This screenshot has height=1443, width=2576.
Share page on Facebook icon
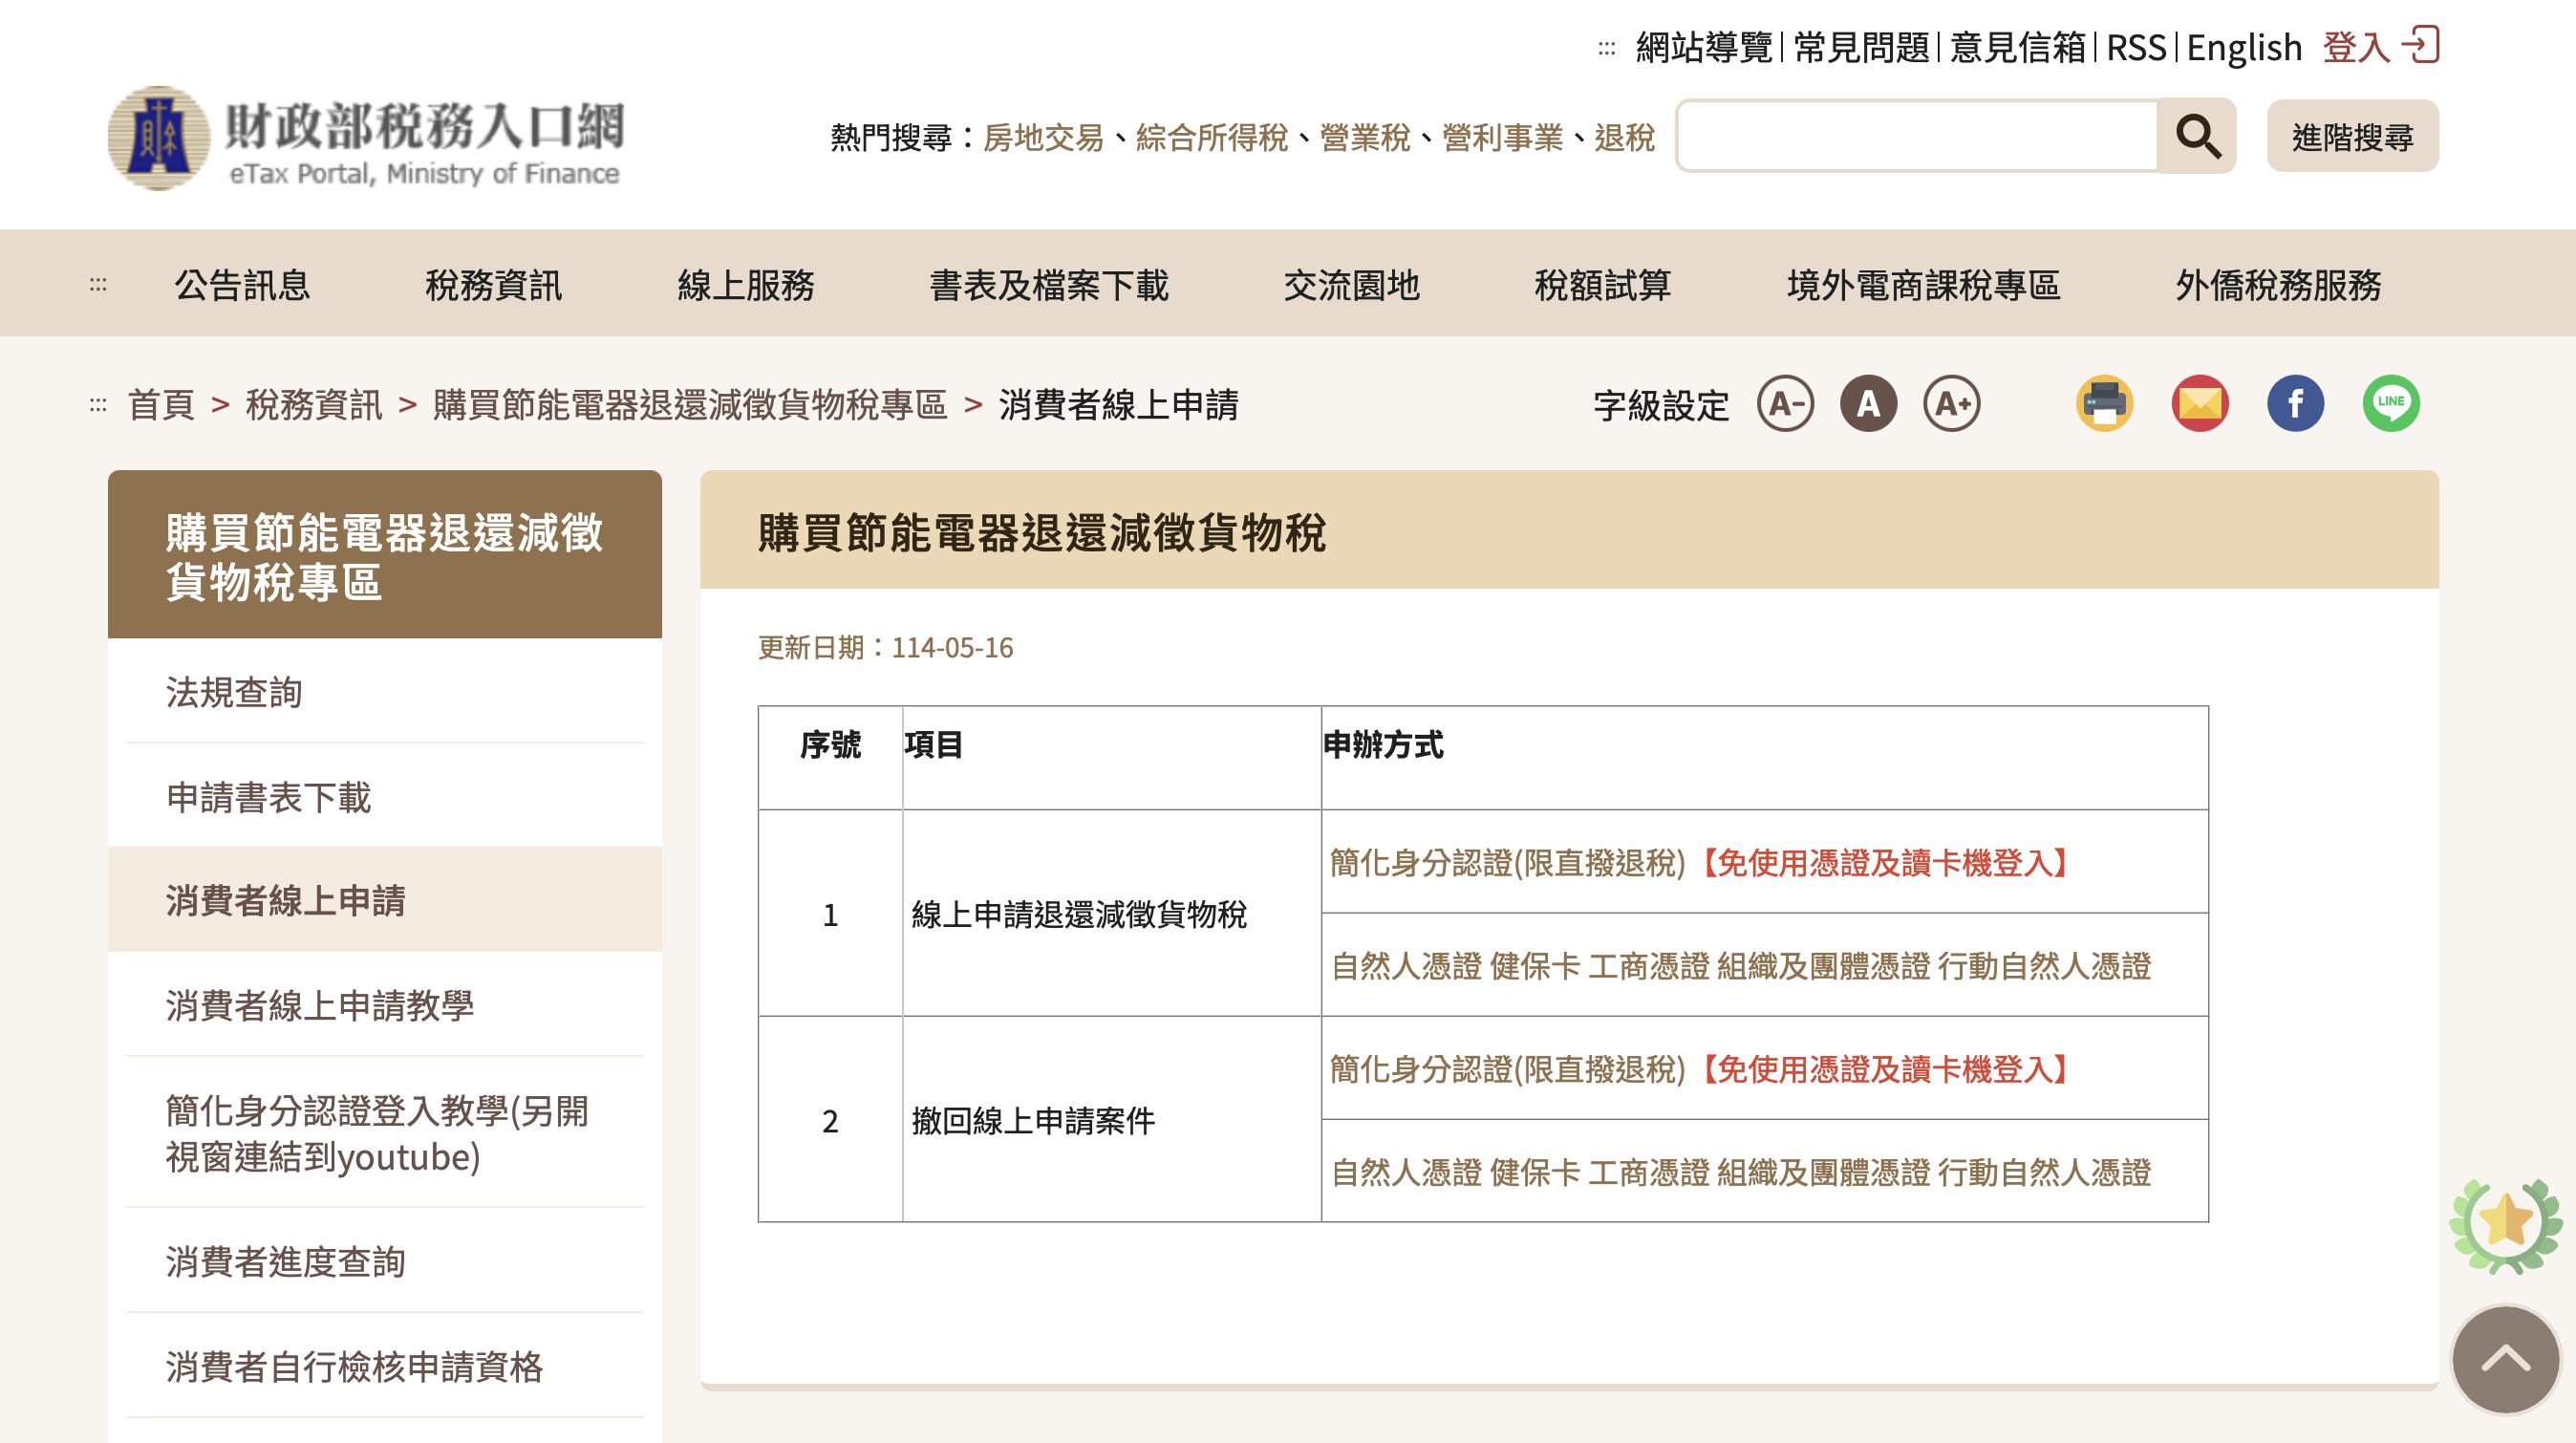(x=2295, y=404)
